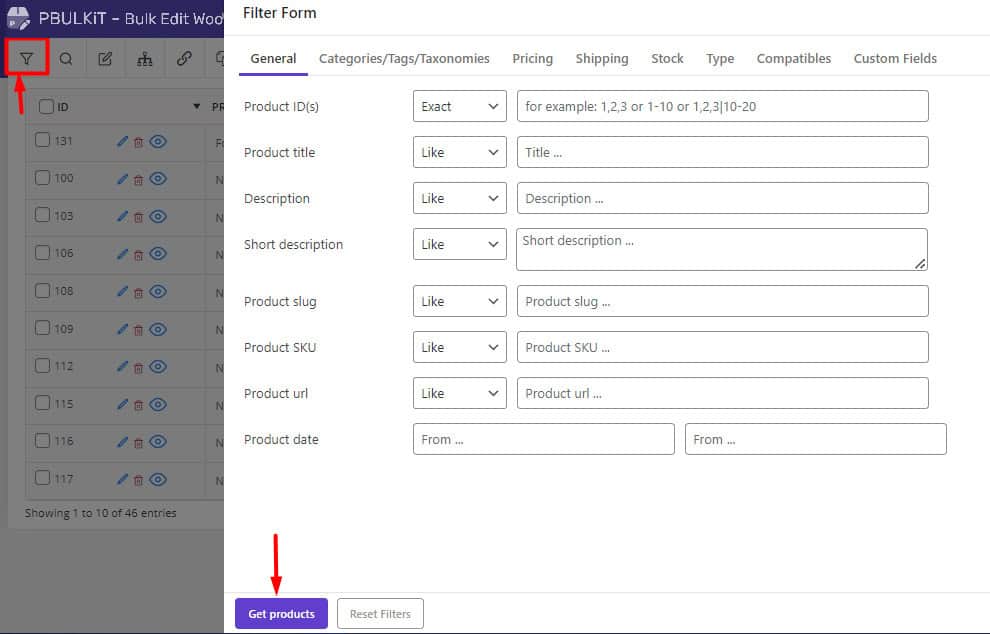Change the Product title Like dropdown
The height and width of the screenshot is (634, 990).
pyautogui.click(x=459, y=152)
